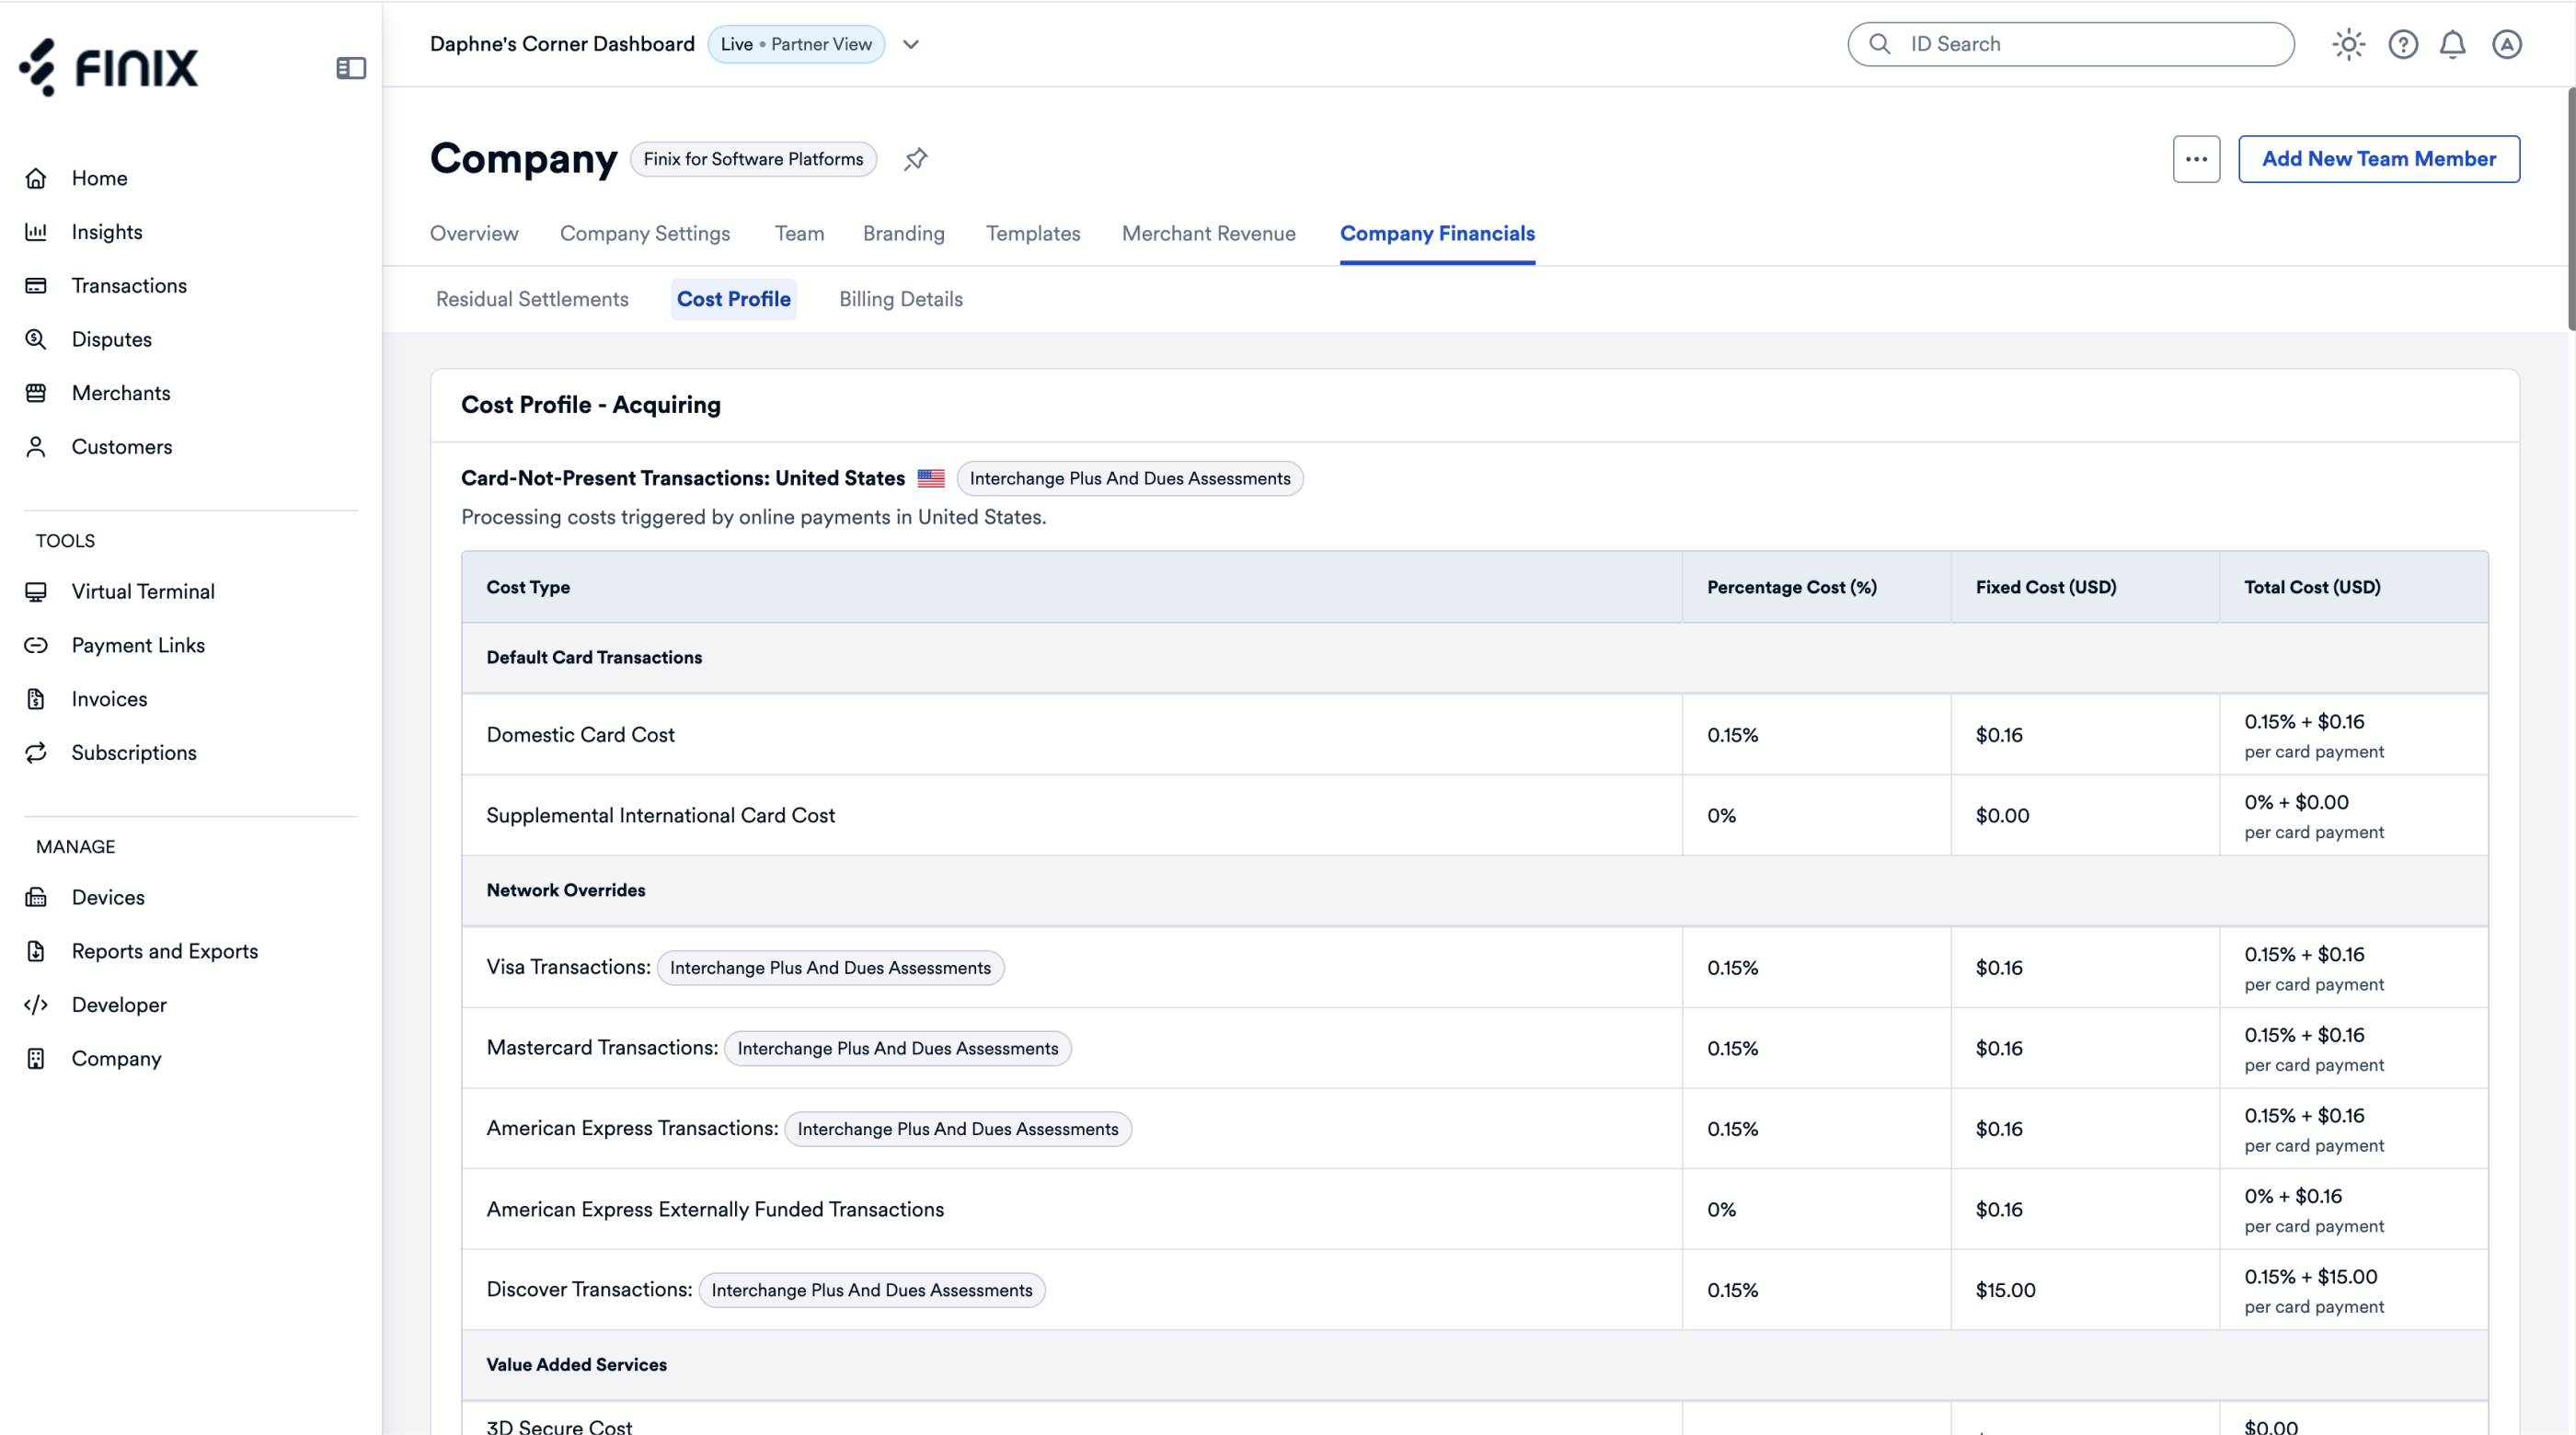Click the Merchants storefront icon
The width and height of the screenshot is (2576, 1435).
[36, 393]
